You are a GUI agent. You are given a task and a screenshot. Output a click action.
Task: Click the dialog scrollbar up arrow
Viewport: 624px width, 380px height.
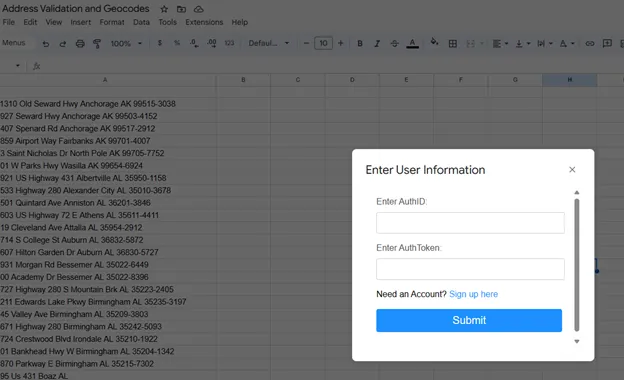[x=577, y=193]
